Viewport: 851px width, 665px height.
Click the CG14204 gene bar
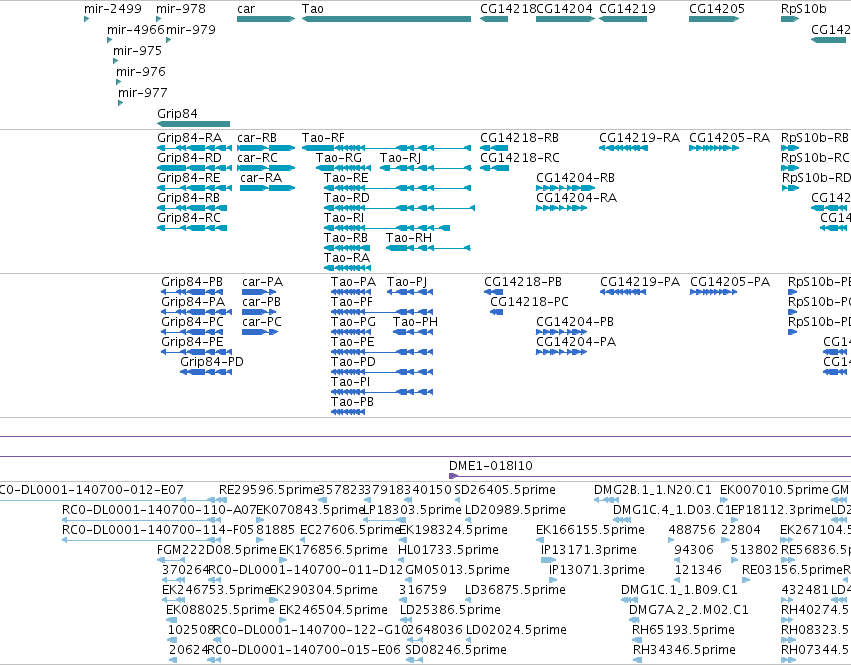coord(566,19)
